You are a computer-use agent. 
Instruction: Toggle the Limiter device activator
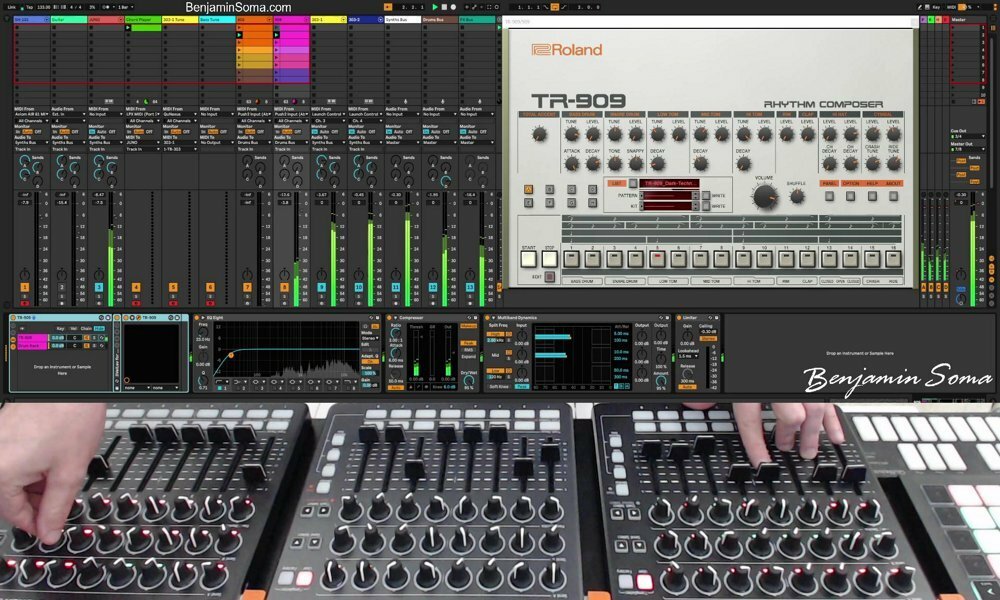678,318
